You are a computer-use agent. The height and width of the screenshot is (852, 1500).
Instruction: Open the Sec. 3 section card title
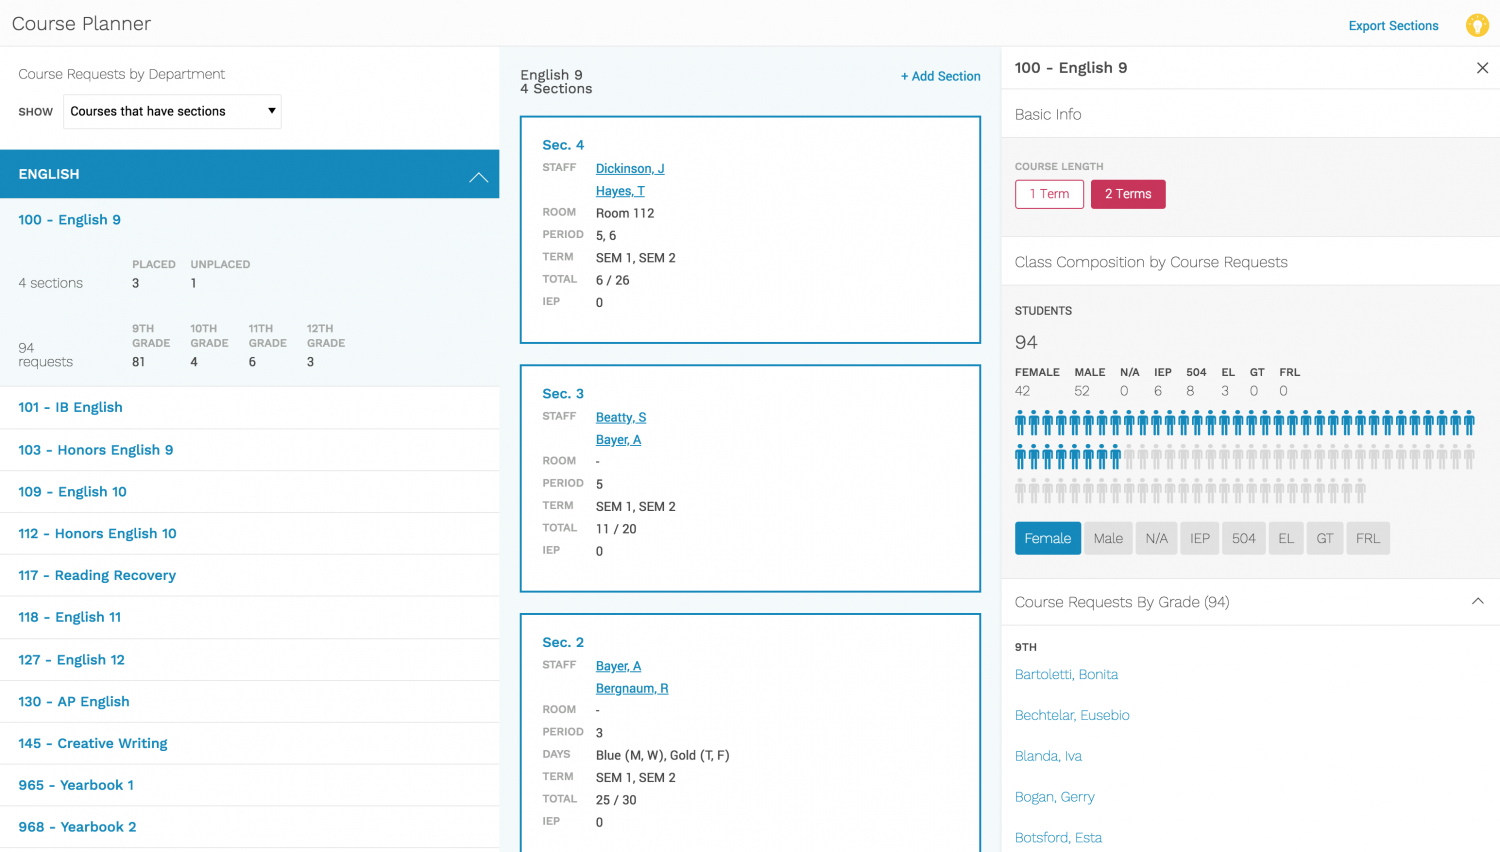[563, 394]
